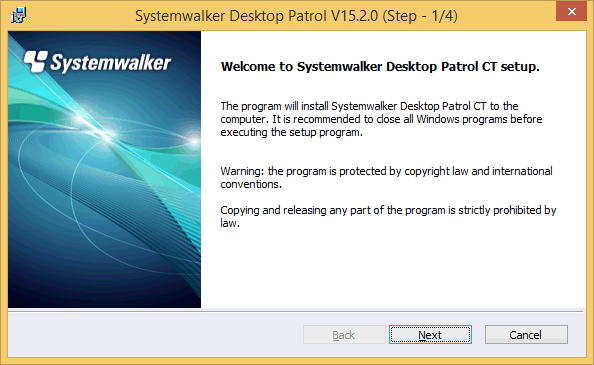
Task: Click the V15.2.0 version text
Action: point(354,16)
